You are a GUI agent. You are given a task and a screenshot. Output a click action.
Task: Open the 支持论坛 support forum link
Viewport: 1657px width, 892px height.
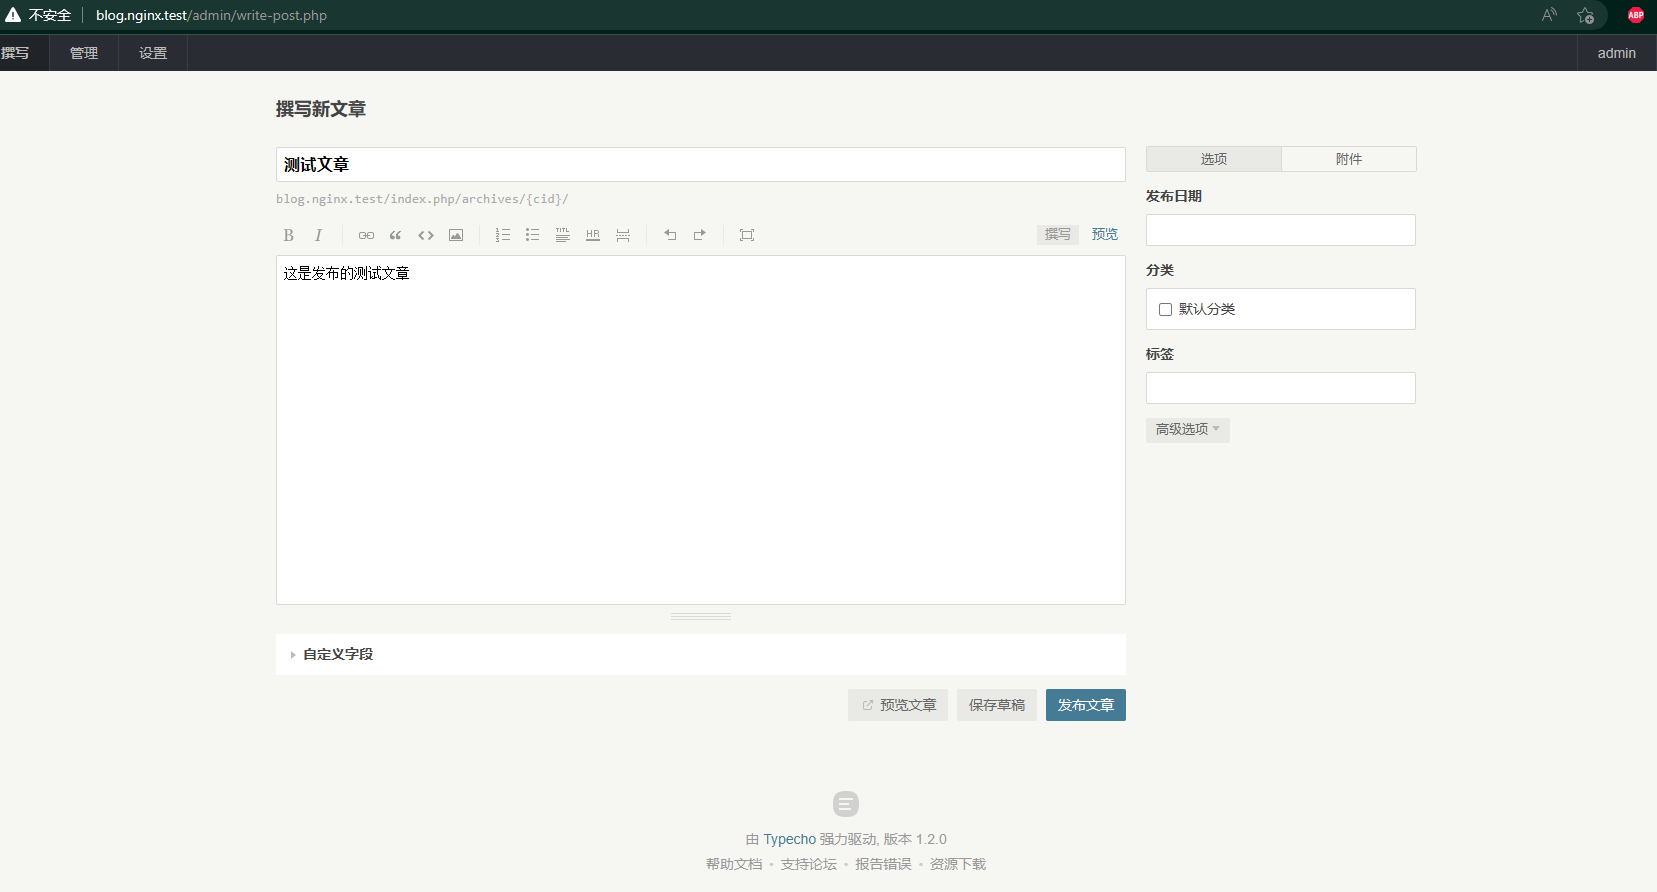[x=809, y=864]
